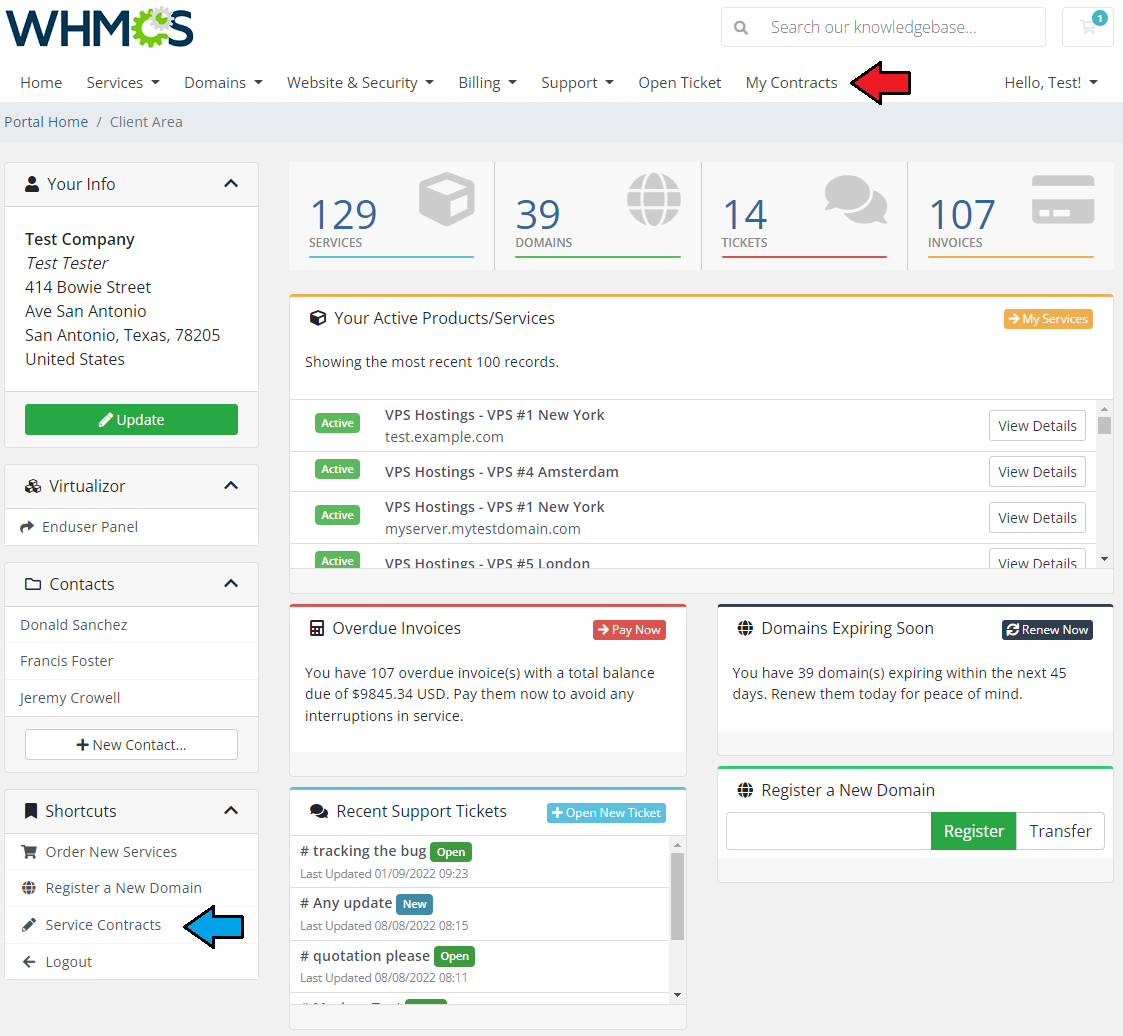Click the green Update button
The image size is (1123, 1036).
pyautogui.click(x=131, y=420)
